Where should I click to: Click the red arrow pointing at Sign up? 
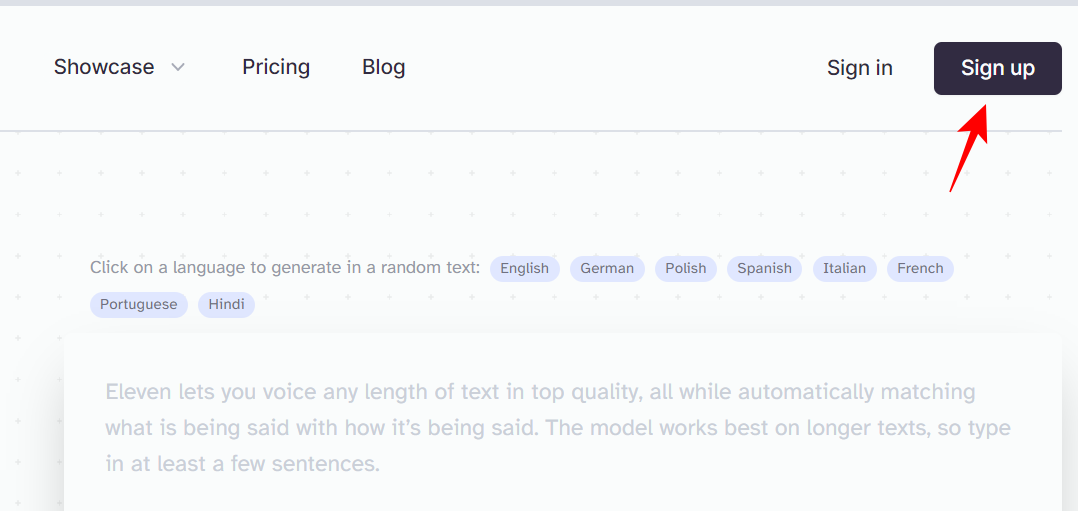[x=968, y=147]
